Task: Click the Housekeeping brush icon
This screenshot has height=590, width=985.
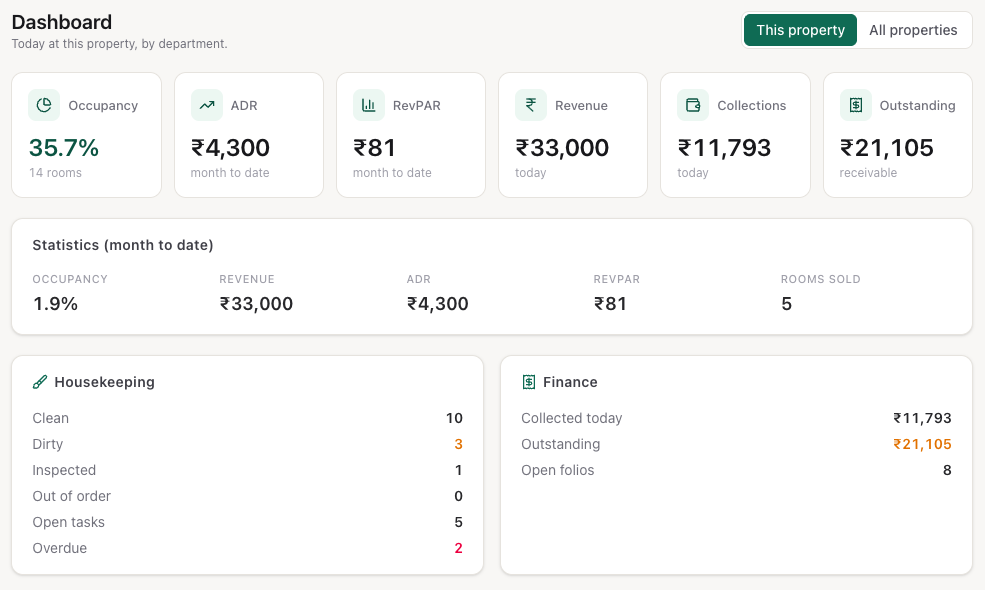Action: (40, 382)
